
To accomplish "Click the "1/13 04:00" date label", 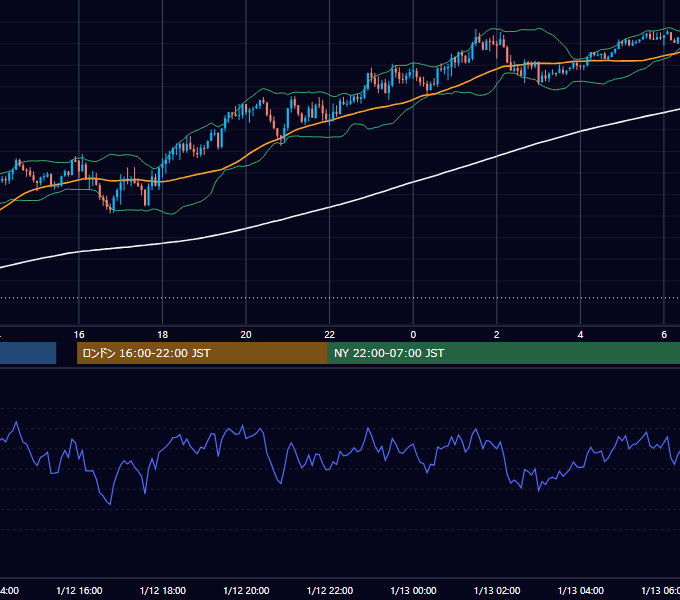I will [581, 590].
